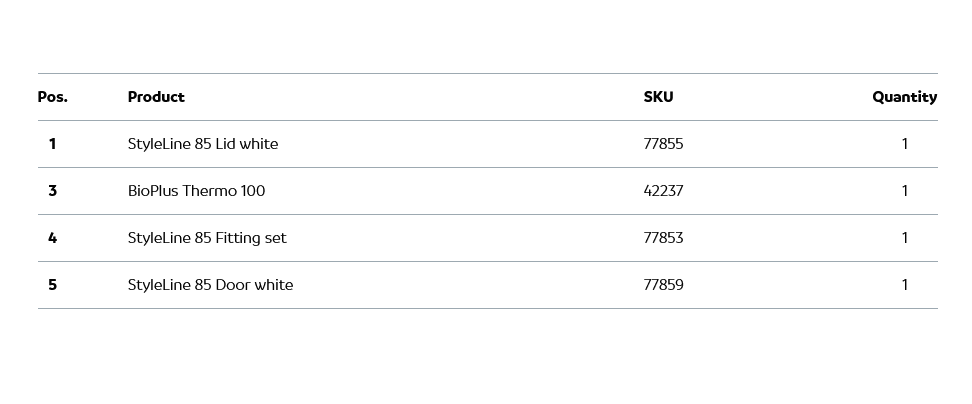
Task: Select the StyleLine 85 Door white product
Action: point(210,285)
